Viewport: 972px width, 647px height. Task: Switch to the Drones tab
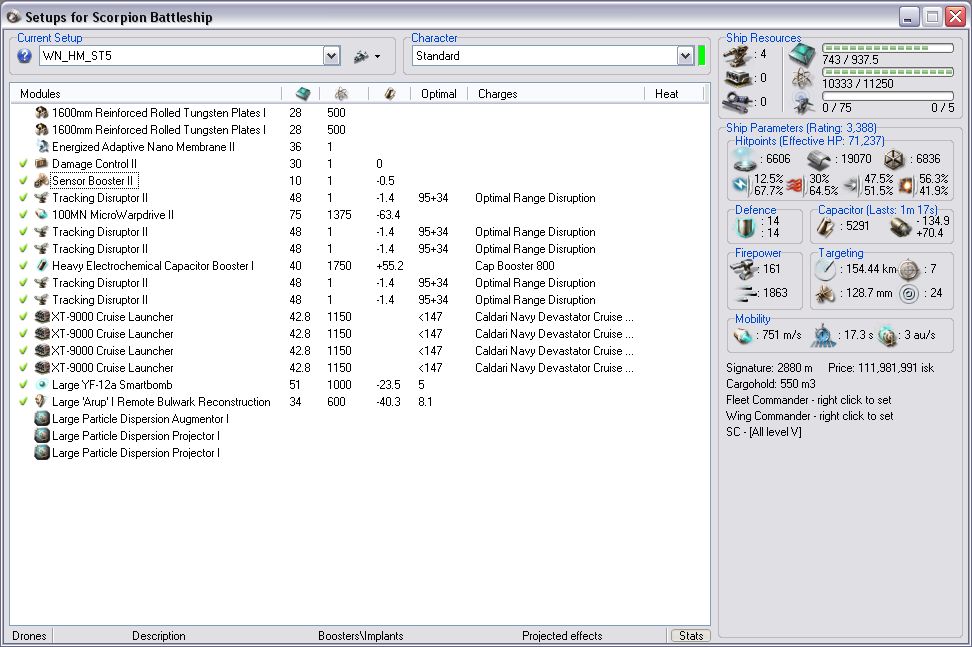(29, 636)
